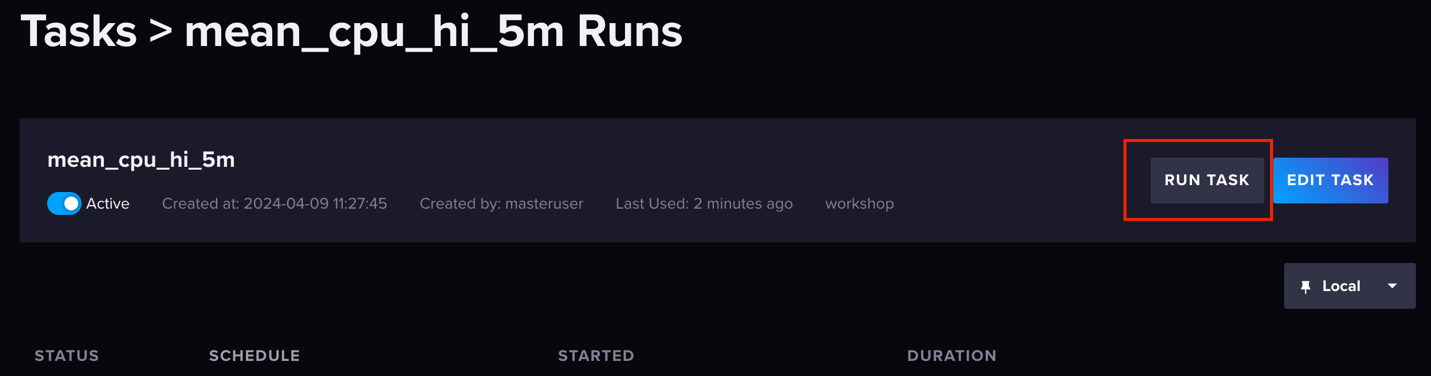Click the Last Used: 2 minutes ago text

click(x=704, y=203)
